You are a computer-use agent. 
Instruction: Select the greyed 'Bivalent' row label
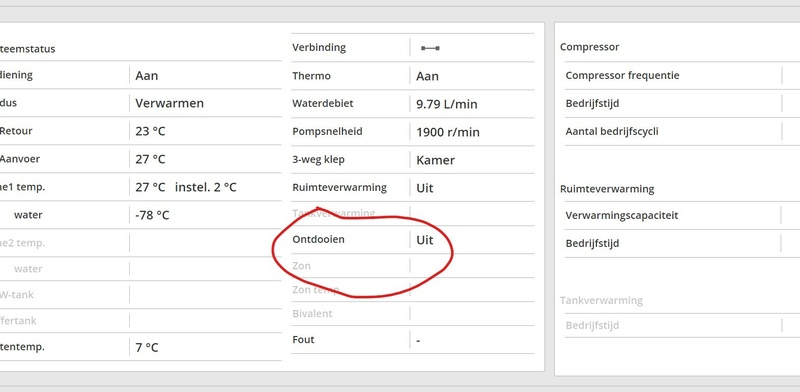coord(312,313)
